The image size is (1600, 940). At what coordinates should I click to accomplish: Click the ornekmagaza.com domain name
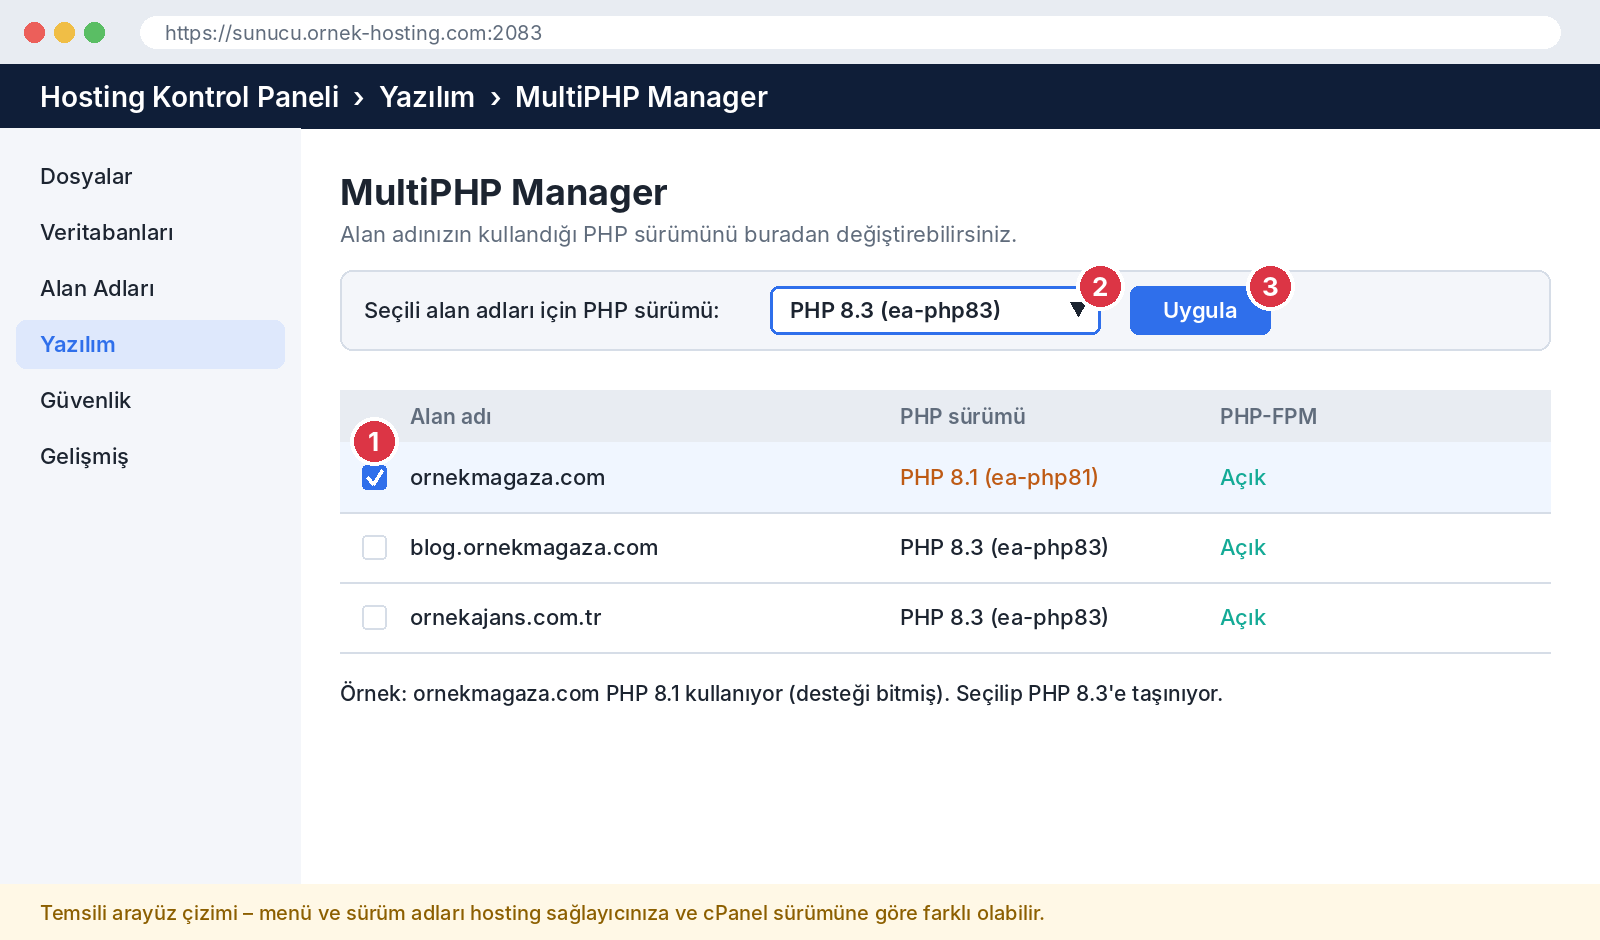tap(507, 478)
